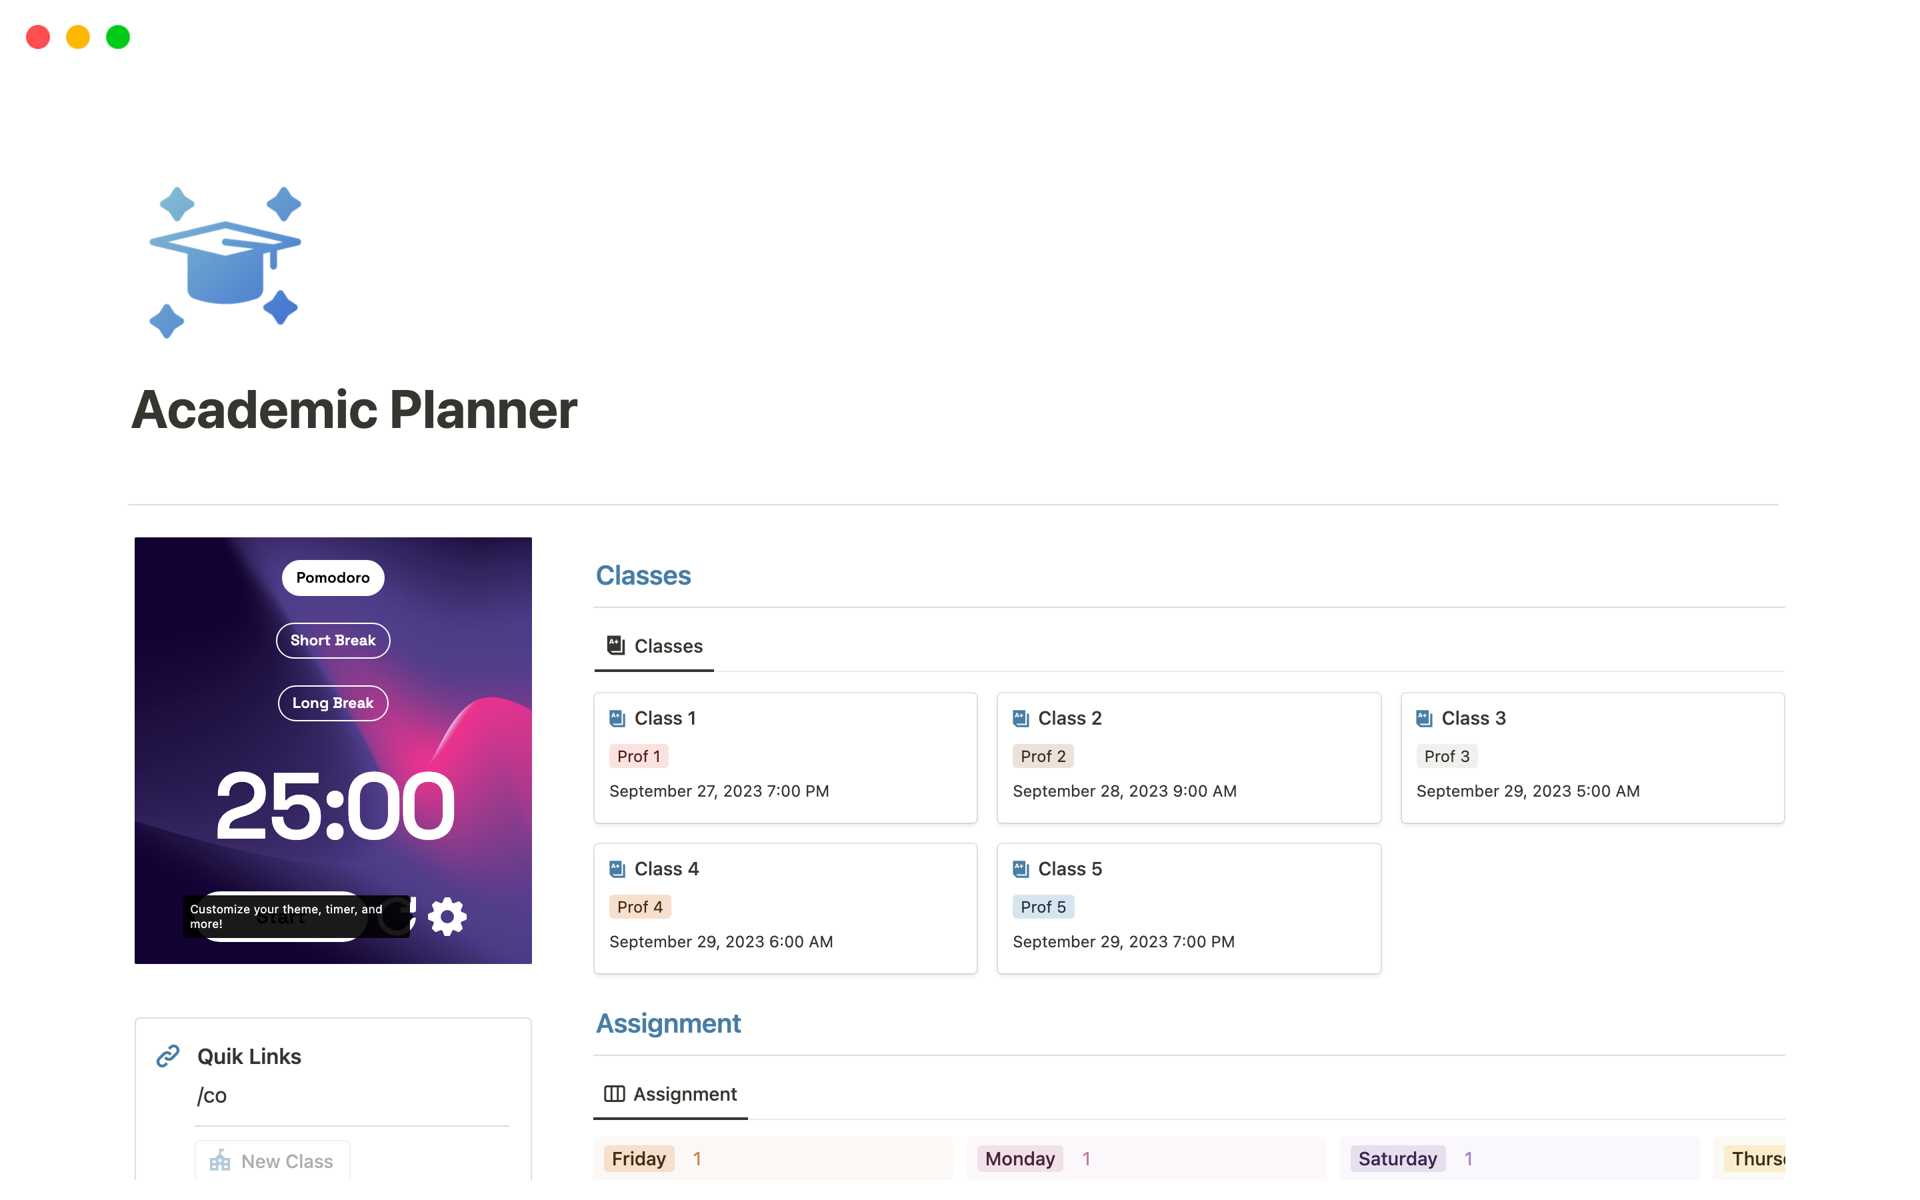Switch timer to Long Break mode
This screenshot has width=1920, height=1200.
[x=332, y=703]
